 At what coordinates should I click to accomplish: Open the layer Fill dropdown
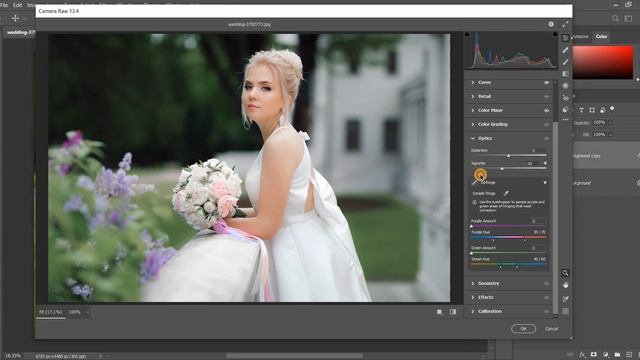point(611,134)
